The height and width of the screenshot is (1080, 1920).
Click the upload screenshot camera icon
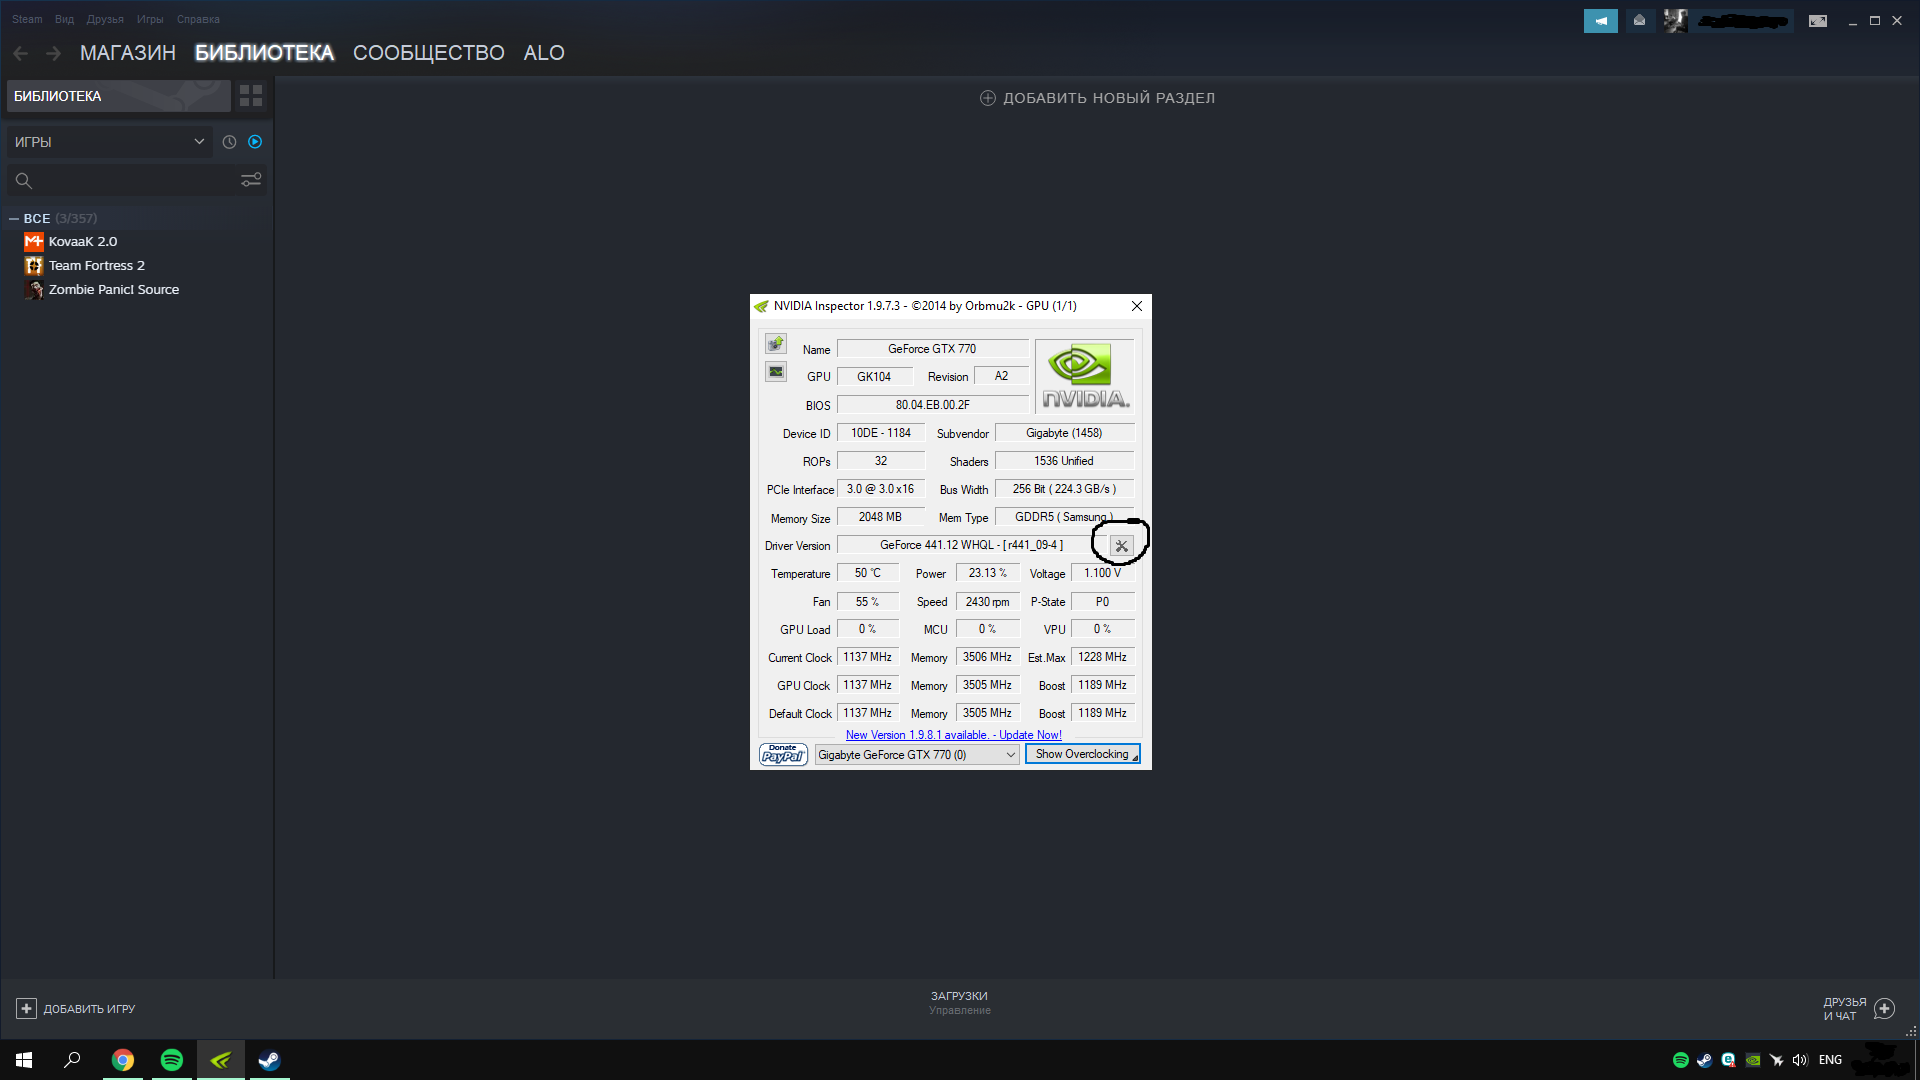point(776,344)
